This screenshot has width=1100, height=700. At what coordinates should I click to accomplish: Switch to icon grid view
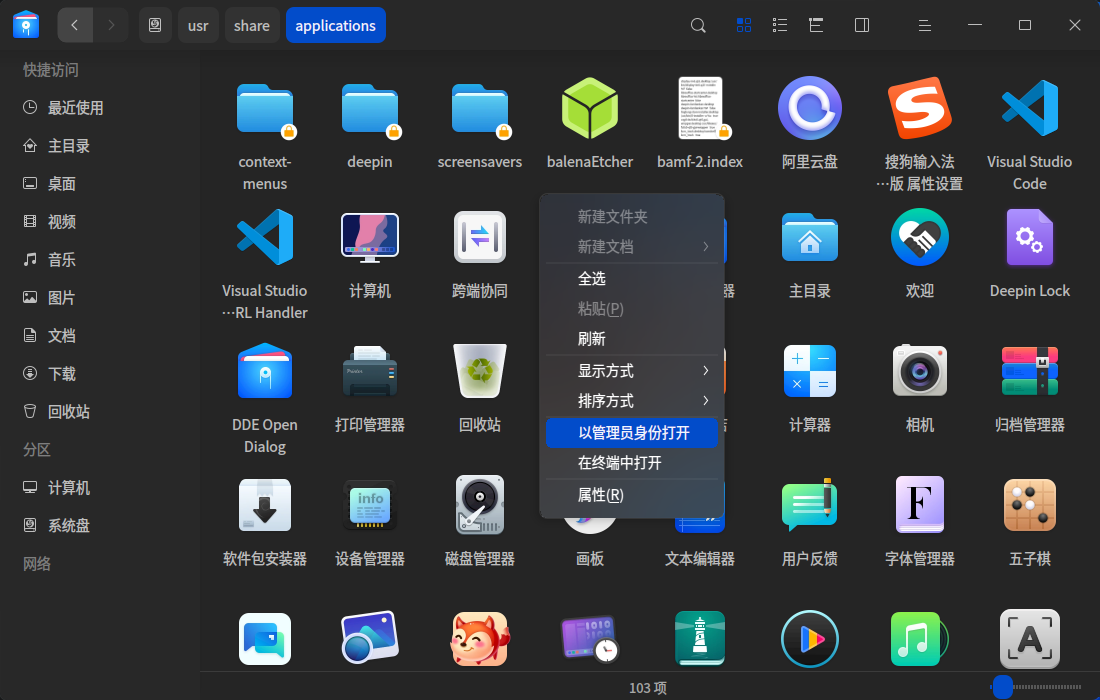pyautogui.click(x=744, y=25)
